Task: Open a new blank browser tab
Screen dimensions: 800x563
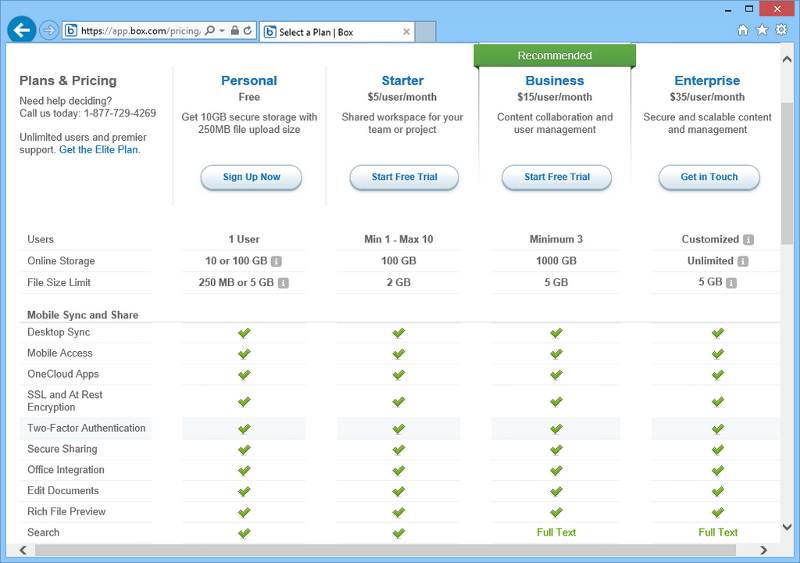Action: [x=425, y=32]
